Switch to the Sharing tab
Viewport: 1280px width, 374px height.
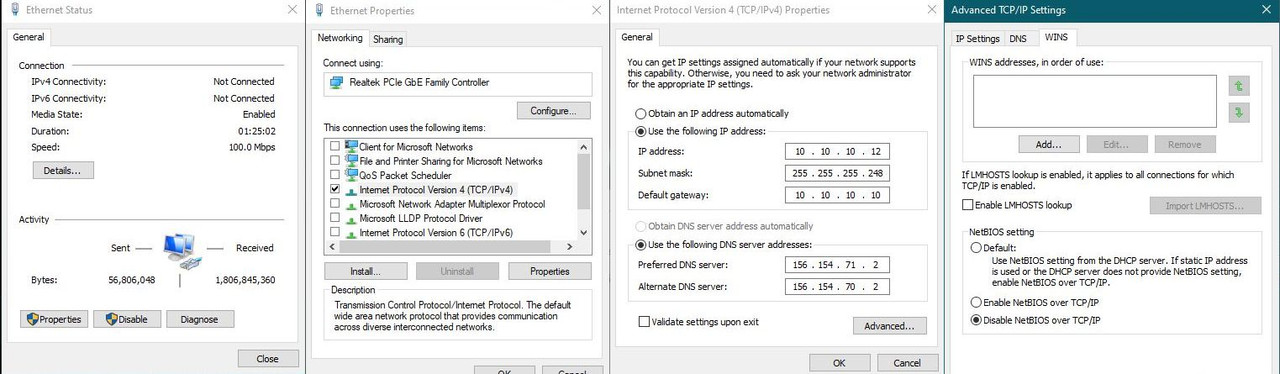(388, 40)
